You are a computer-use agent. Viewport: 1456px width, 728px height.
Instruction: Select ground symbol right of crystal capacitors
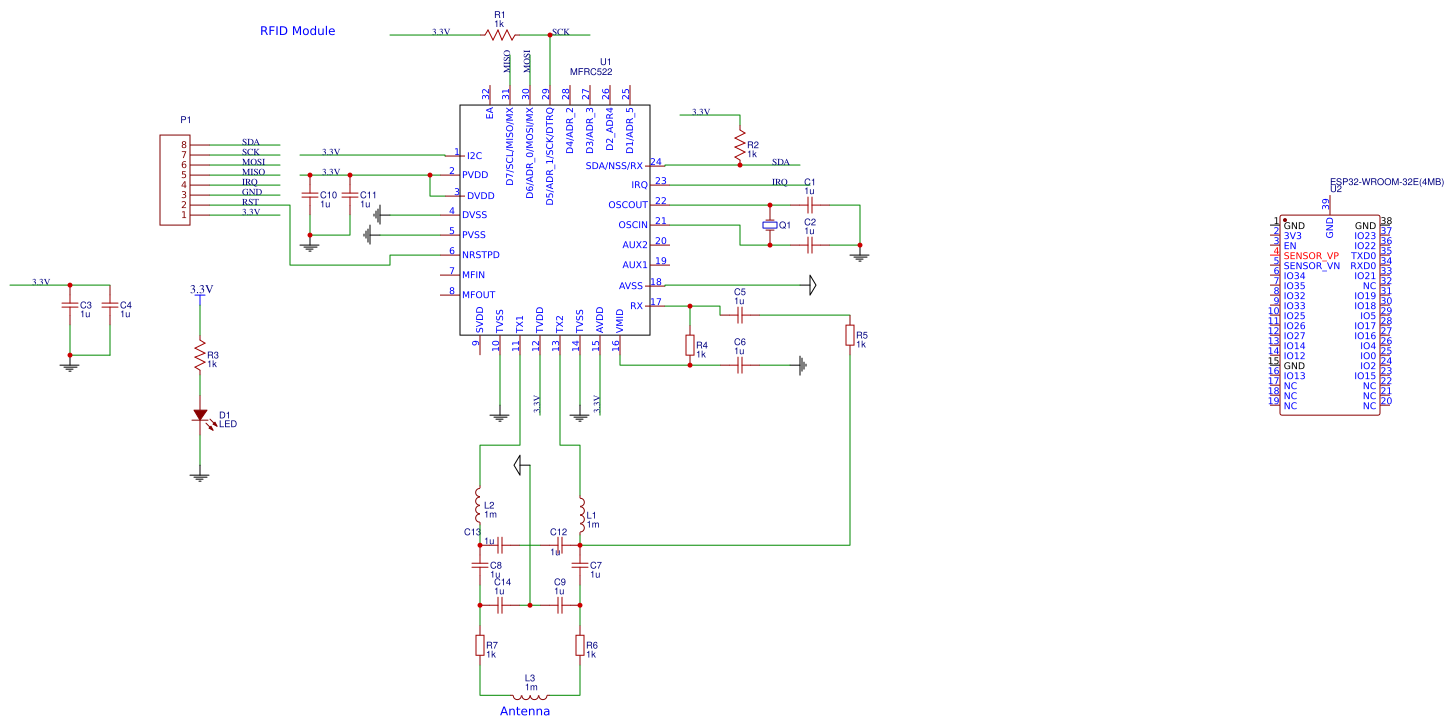[860, 256]
